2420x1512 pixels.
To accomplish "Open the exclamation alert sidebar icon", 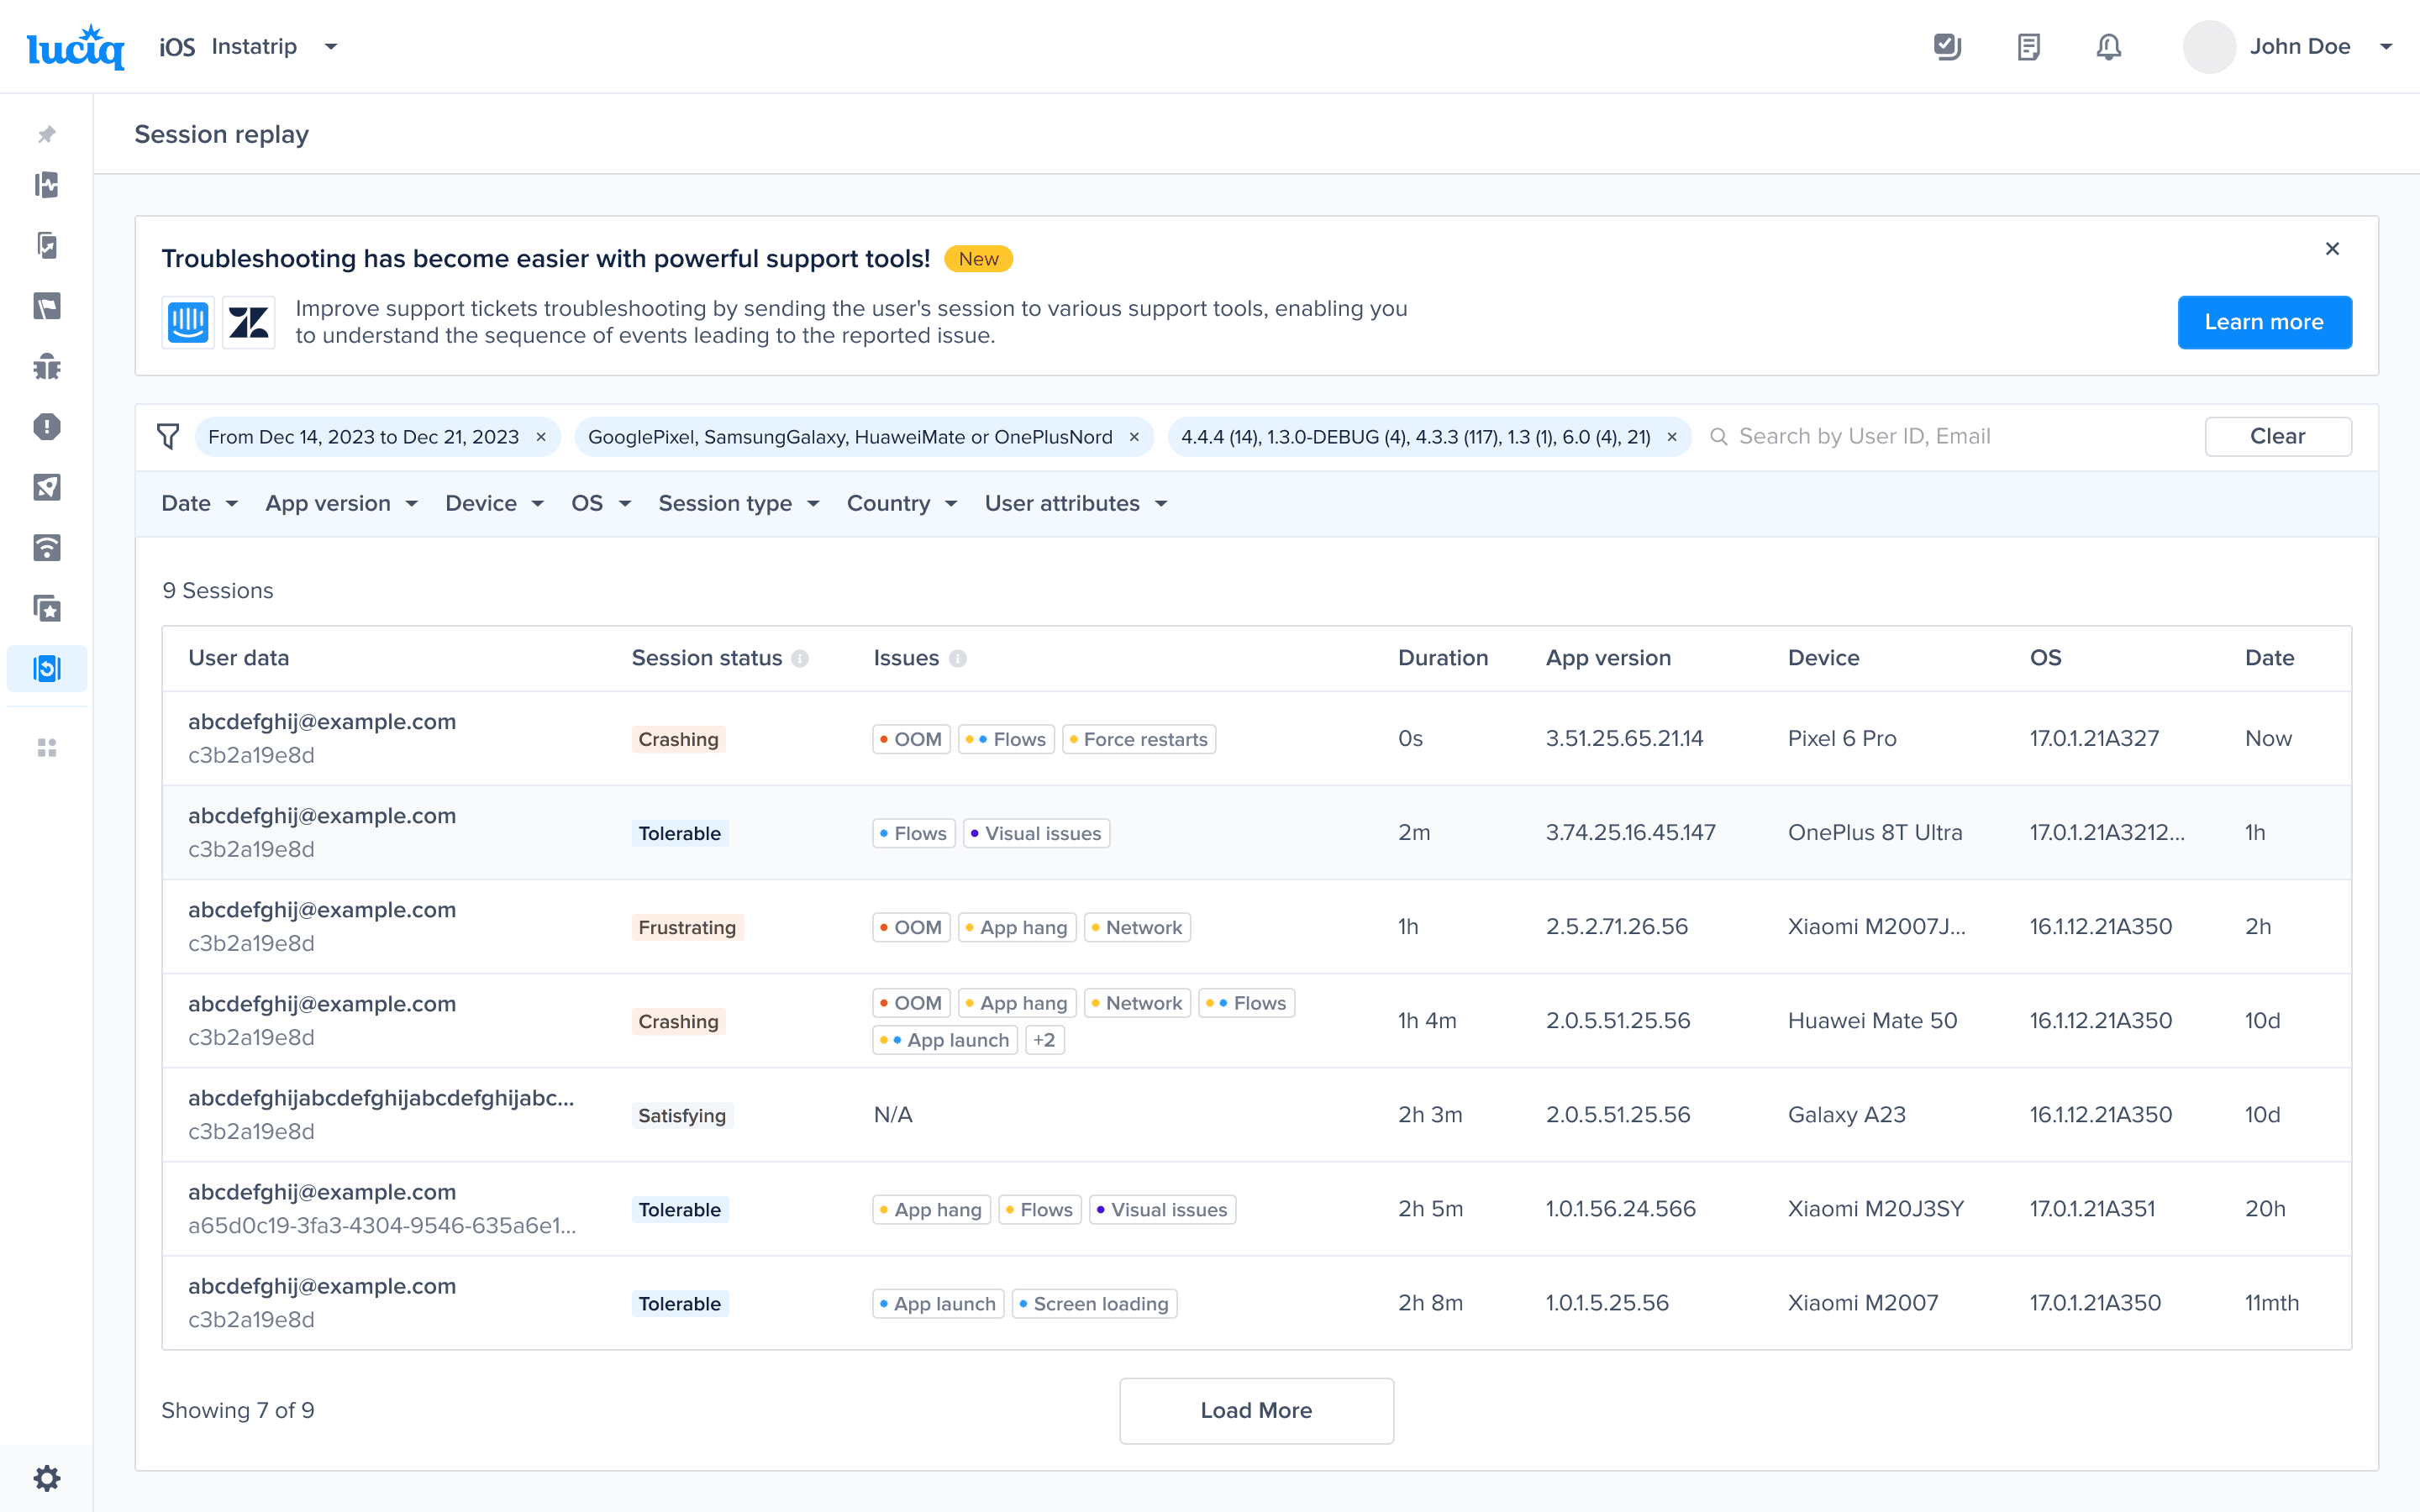I will pyautogui.click(x=47, y=427).
